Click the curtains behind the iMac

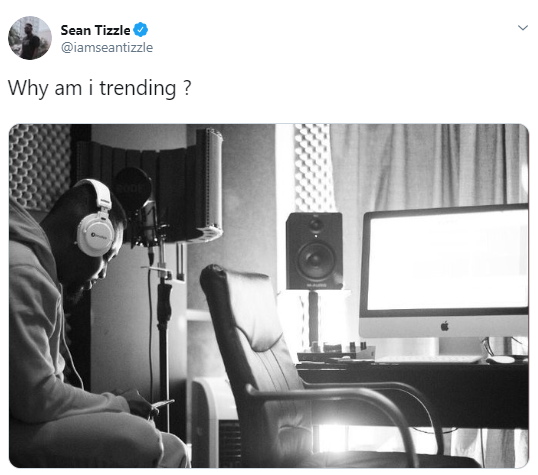(429, 166)
